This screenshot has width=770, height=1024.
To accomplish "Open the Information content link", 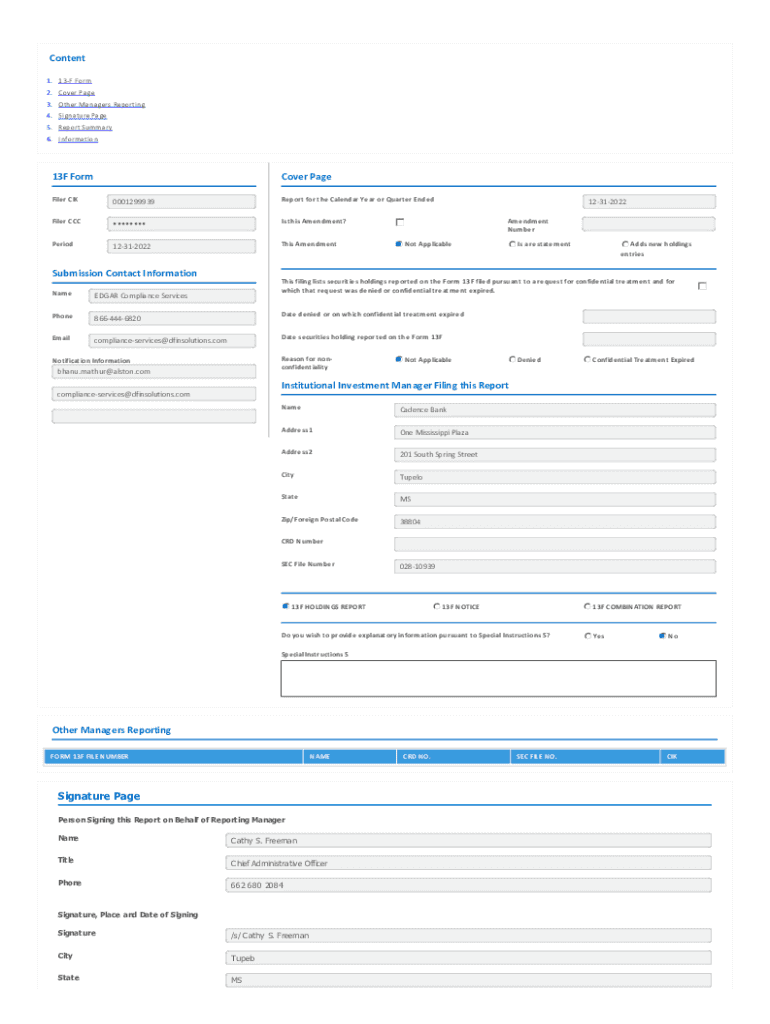I will point(78,140).
